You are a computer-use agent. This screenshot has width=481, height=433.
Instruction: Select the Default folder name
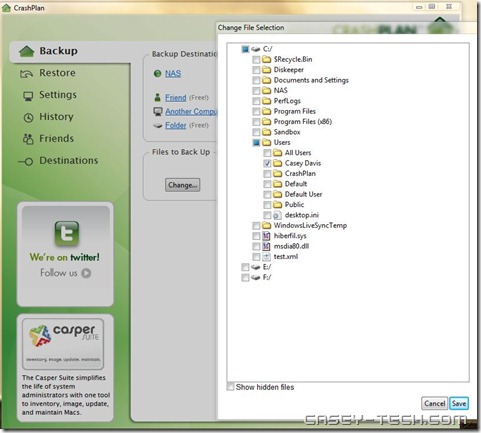coord(296,184)
